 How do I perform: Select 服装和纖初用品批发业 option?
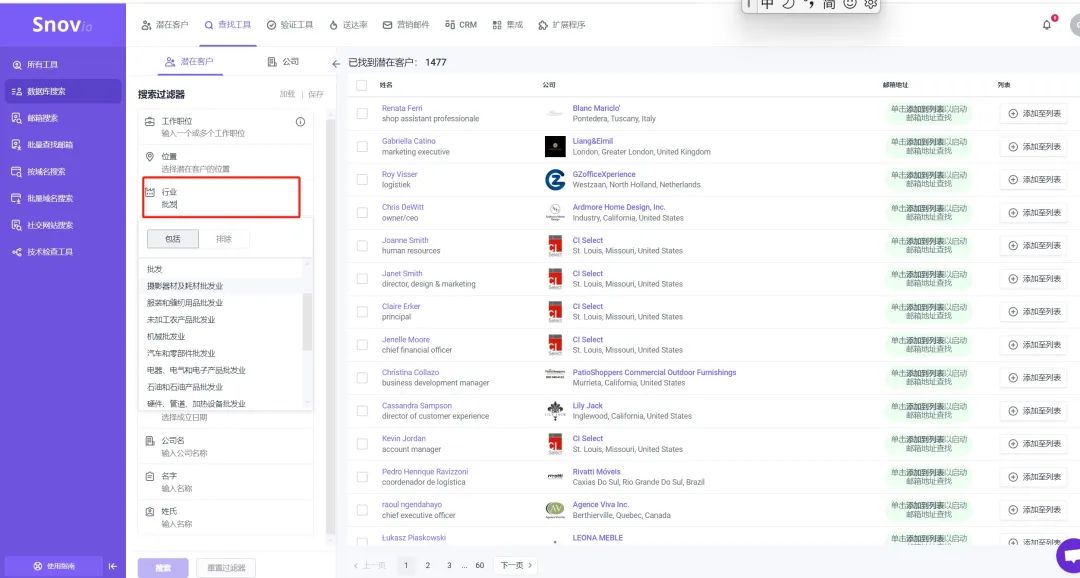(185, 303)
